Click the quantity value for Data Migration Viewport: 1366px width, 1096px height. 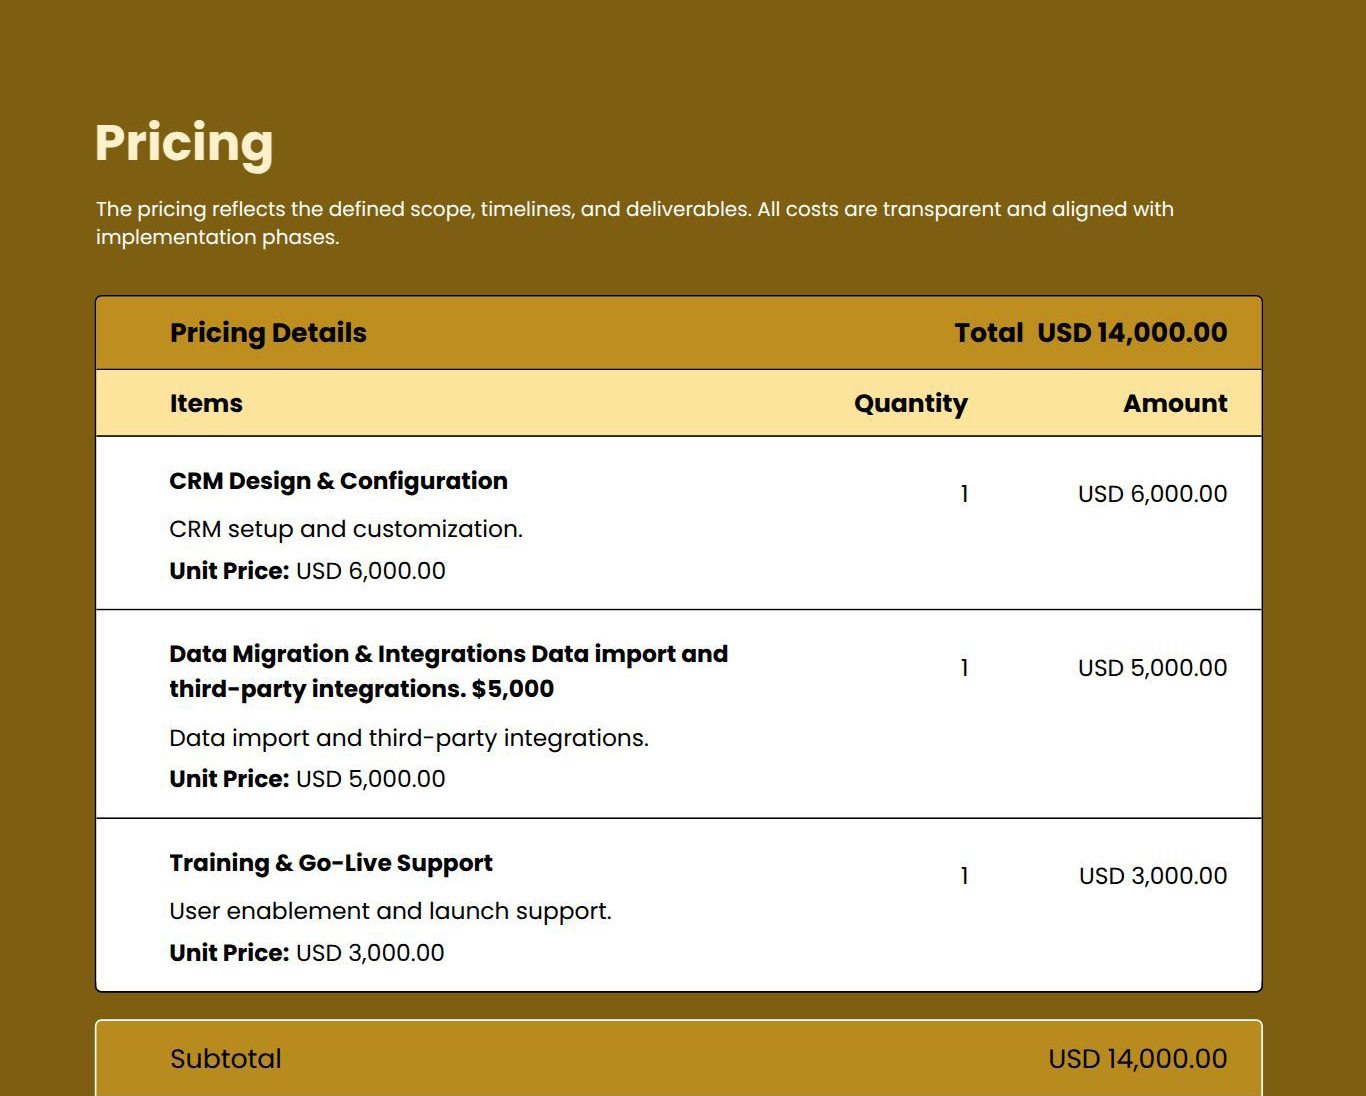[x=964, y=668]
